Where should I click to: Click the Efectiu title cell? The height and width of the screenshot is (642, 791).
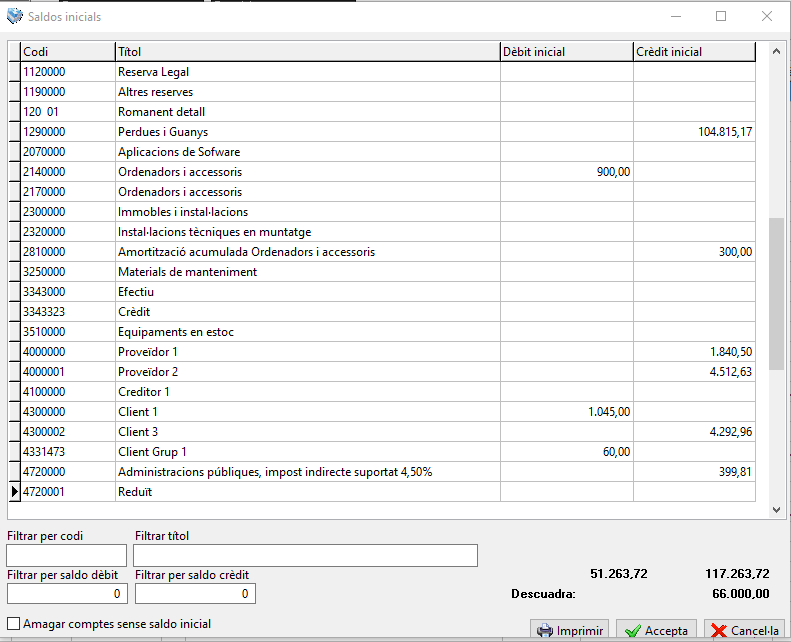pos(308,292)
